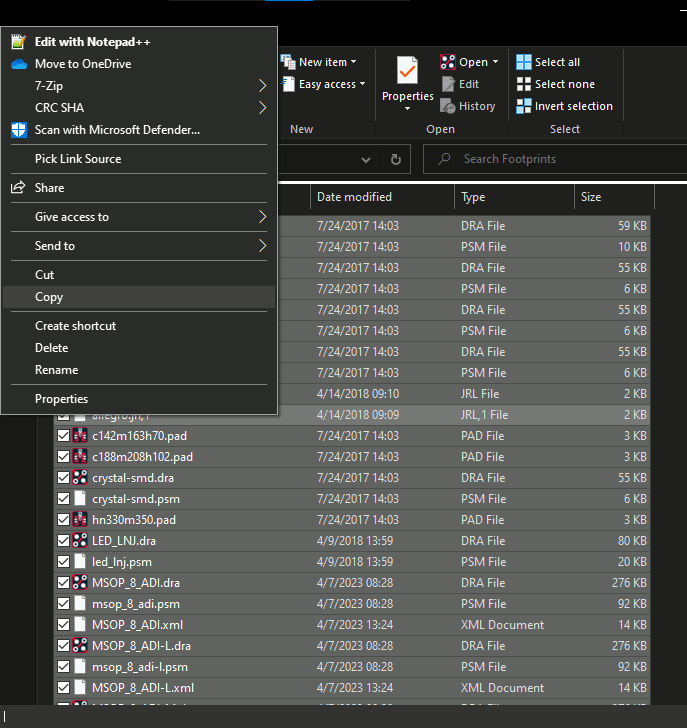Click the Microsoft Defender shield icon

click(19, 130)
